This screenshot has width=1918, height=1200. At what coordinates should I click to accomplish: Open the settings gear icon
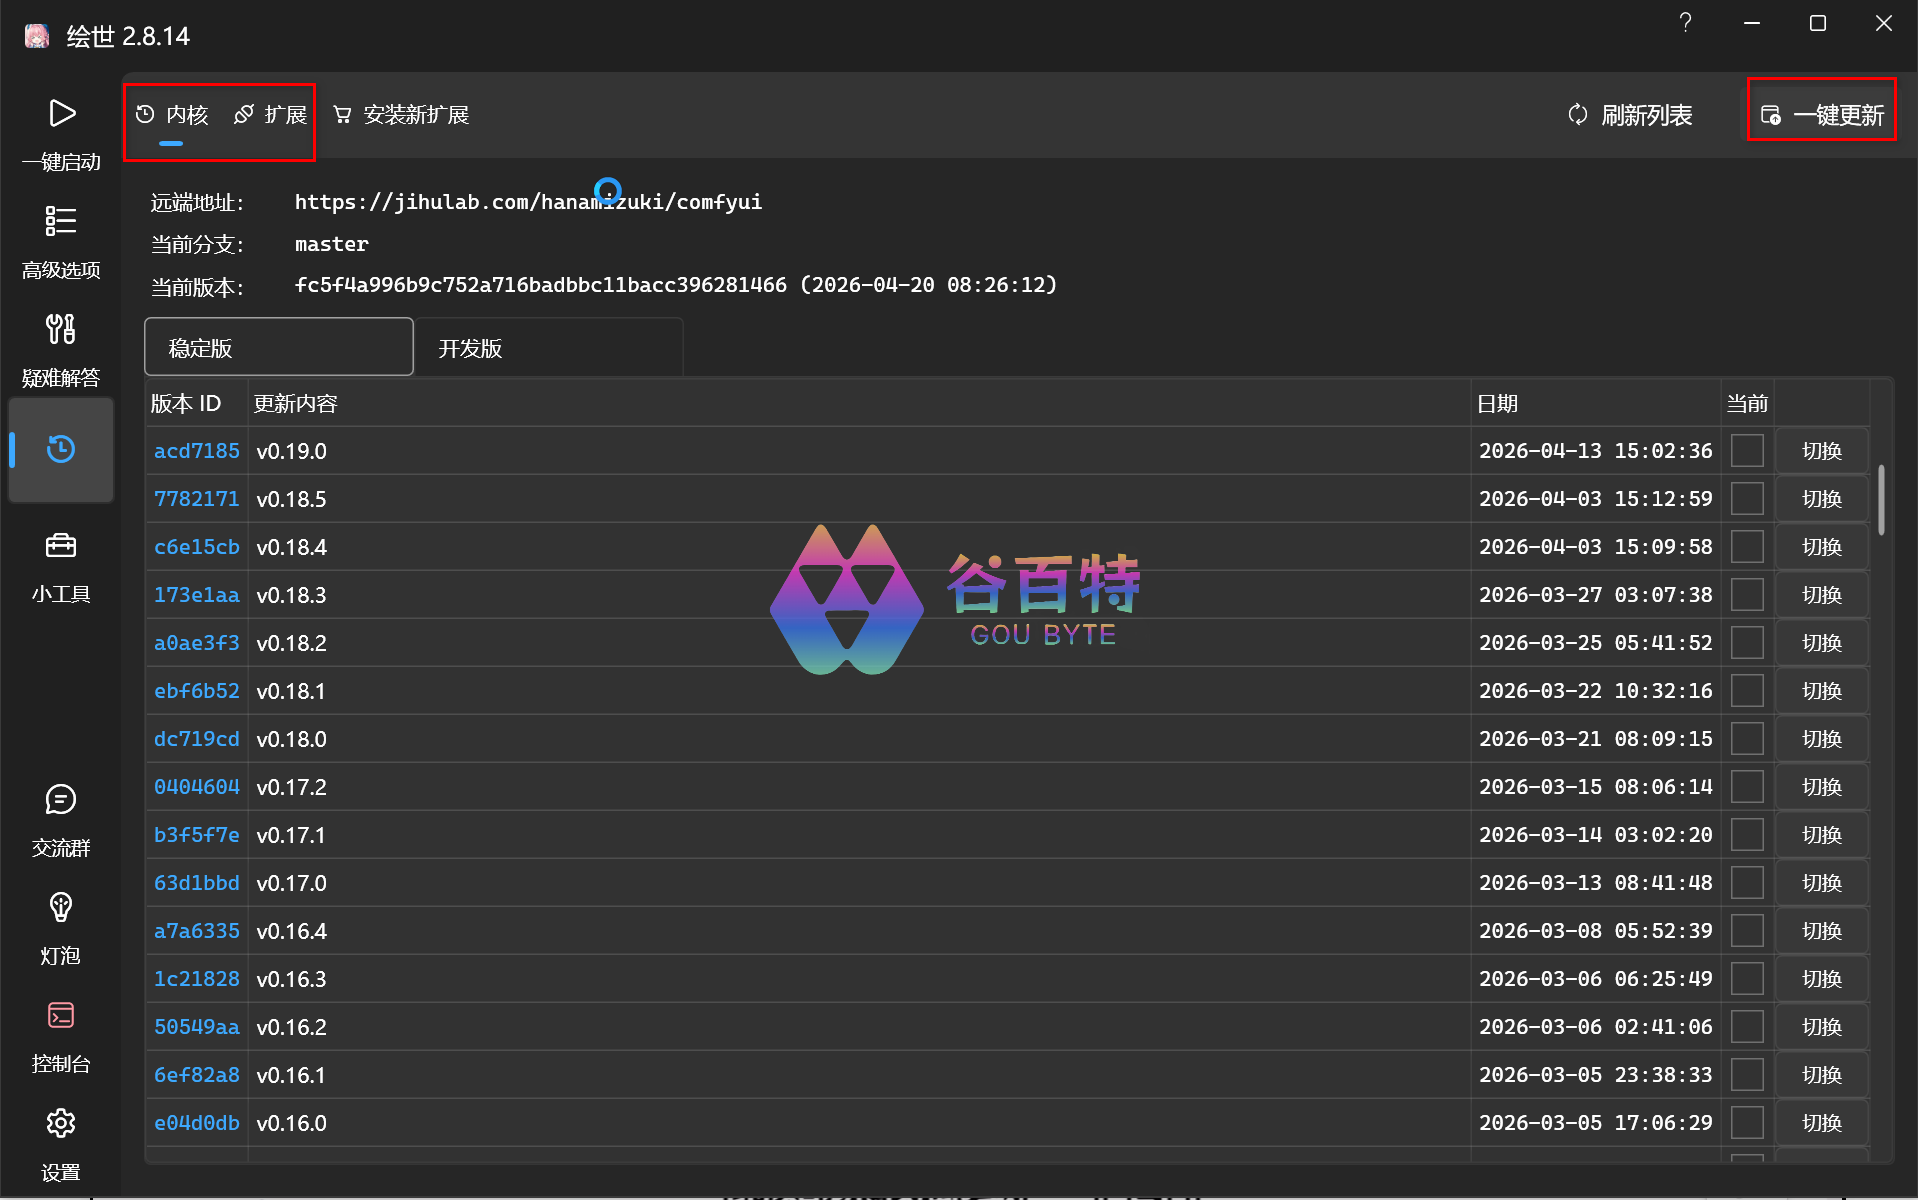click(61, 1124)
